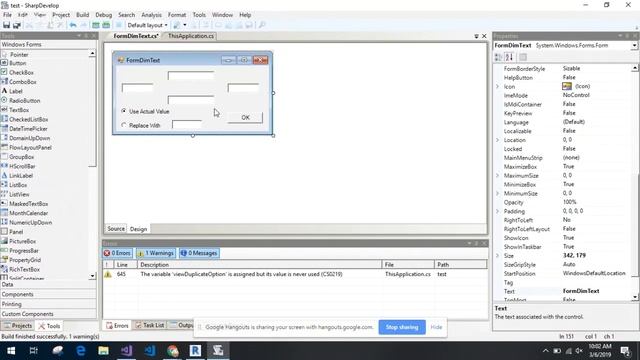Click the Save All toolbar icon
640x360 pixels.
[x=17, y=25]
